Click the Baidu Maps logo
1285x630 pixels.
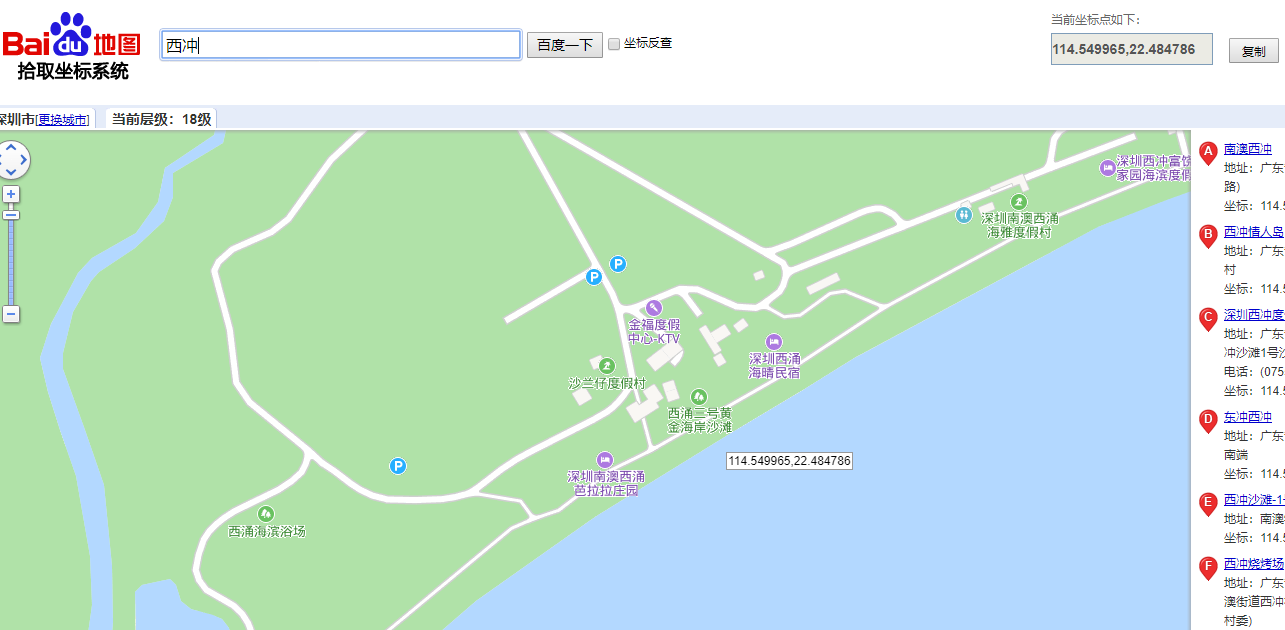pyautogui.click(x=71, y=35)
